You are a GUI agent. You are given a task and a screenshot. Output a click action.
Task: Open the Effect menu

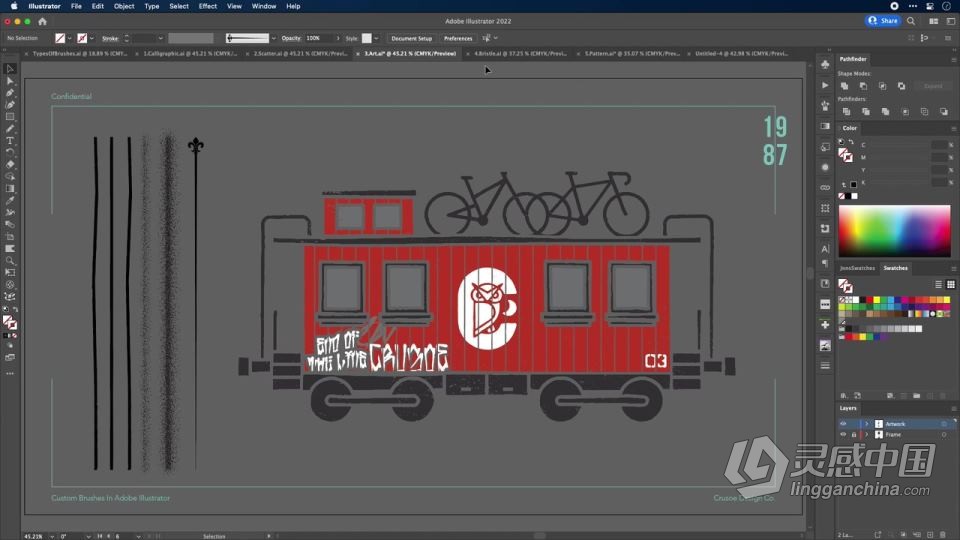(x=208, y=6)
